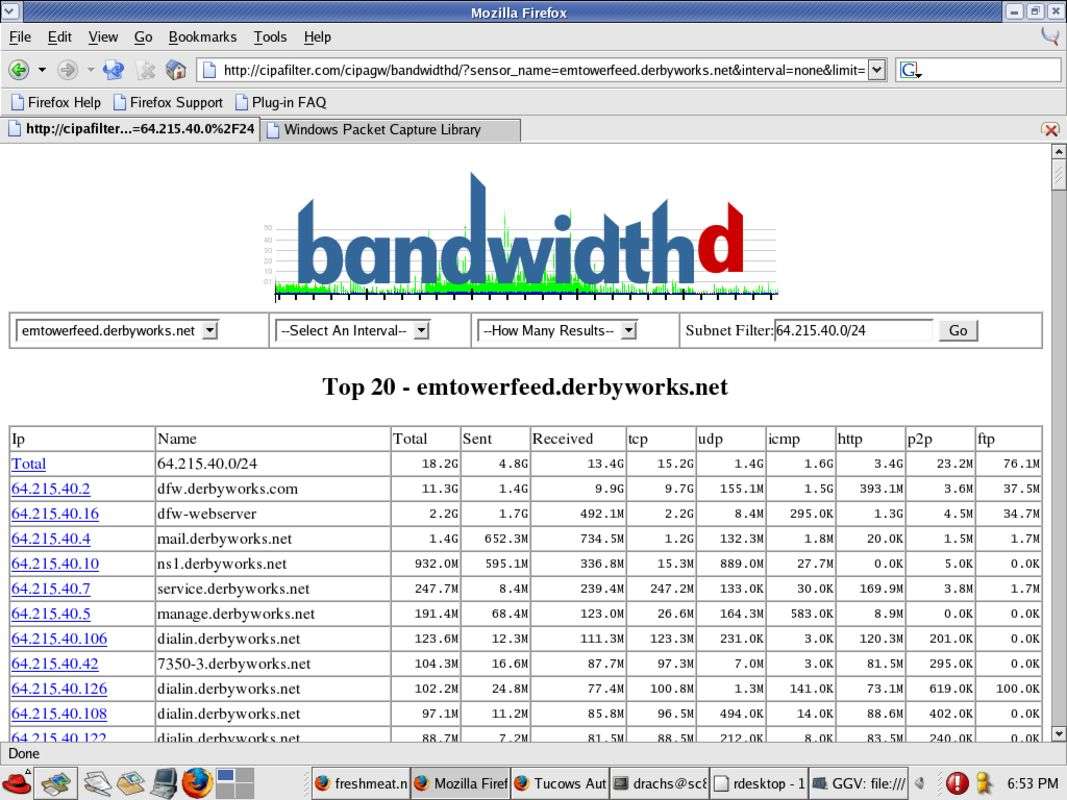Launch Firefox from the panel icon

pos(196,783)
